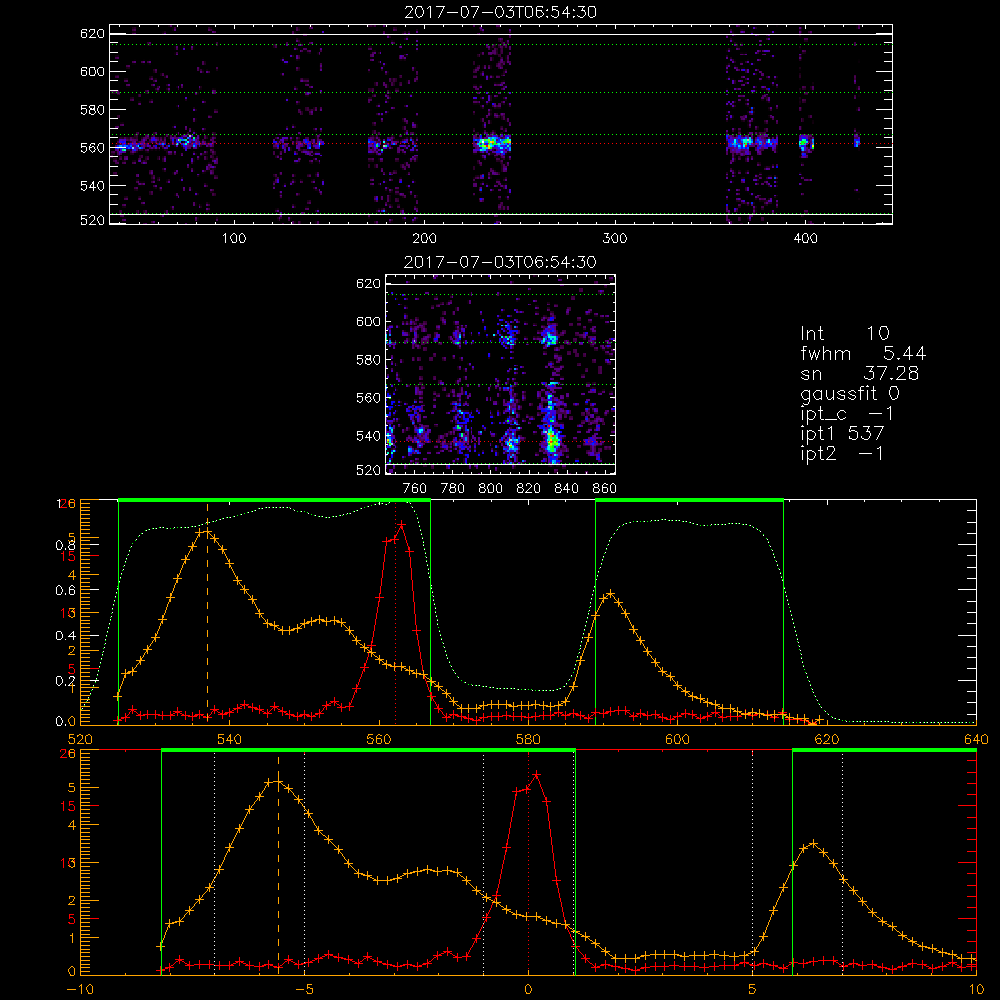Image resolution: width=1000 pixels, height=1000 pixels.
Task: Click brightest spot near 832 in middle panel
Action: pos(552,439)
